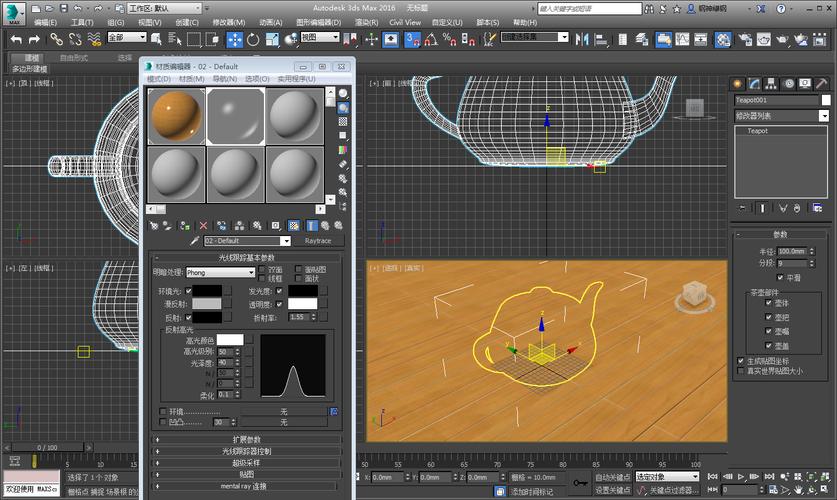Click the white 高光颜色 color swatch
The width and height of the screenshot is (837, 500).
231,340
